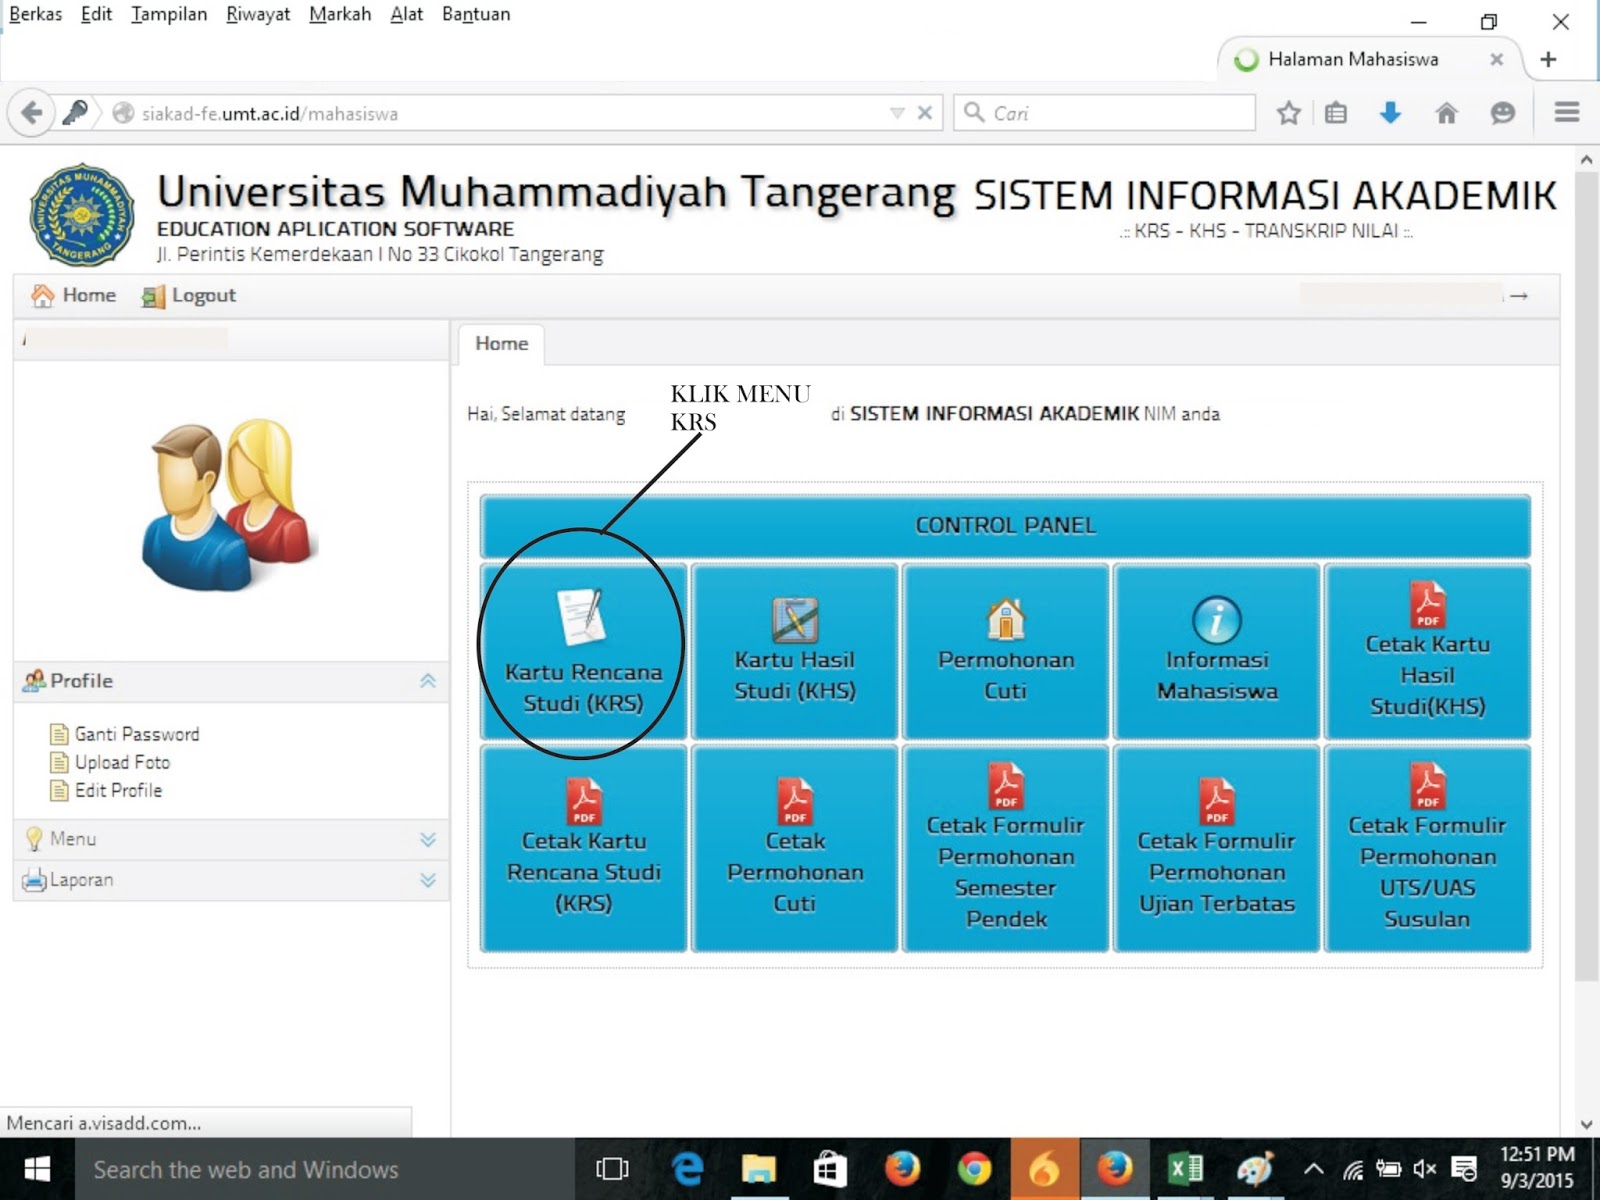Click the right arrow in the navigation bar
This screenshot has width=1600, height=1200.
click(1519, 295)
